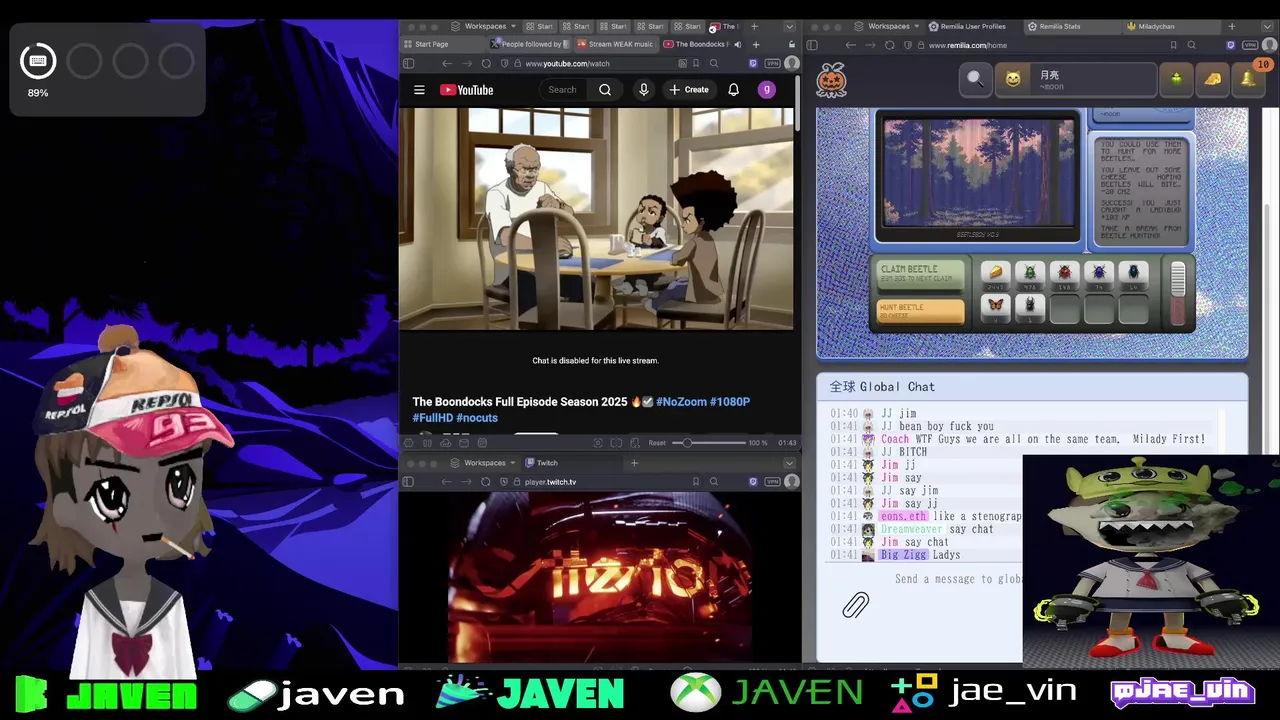Click Remilia pumpkin logo
1280x720 pixels.
[x=831, y=80]
